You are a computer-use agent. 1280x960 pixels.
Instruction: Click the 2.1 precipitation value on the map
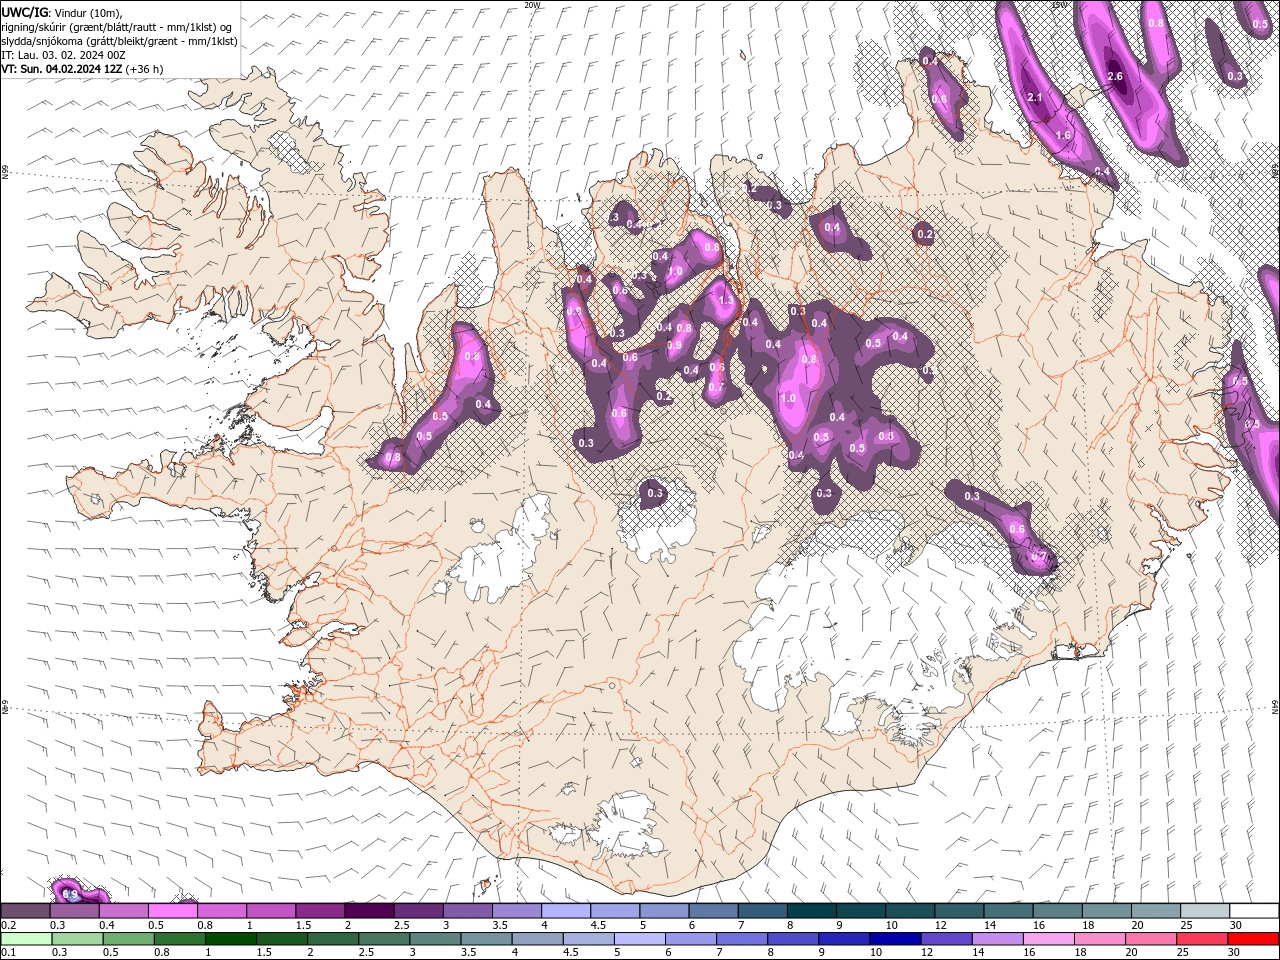coord(1035,97)
